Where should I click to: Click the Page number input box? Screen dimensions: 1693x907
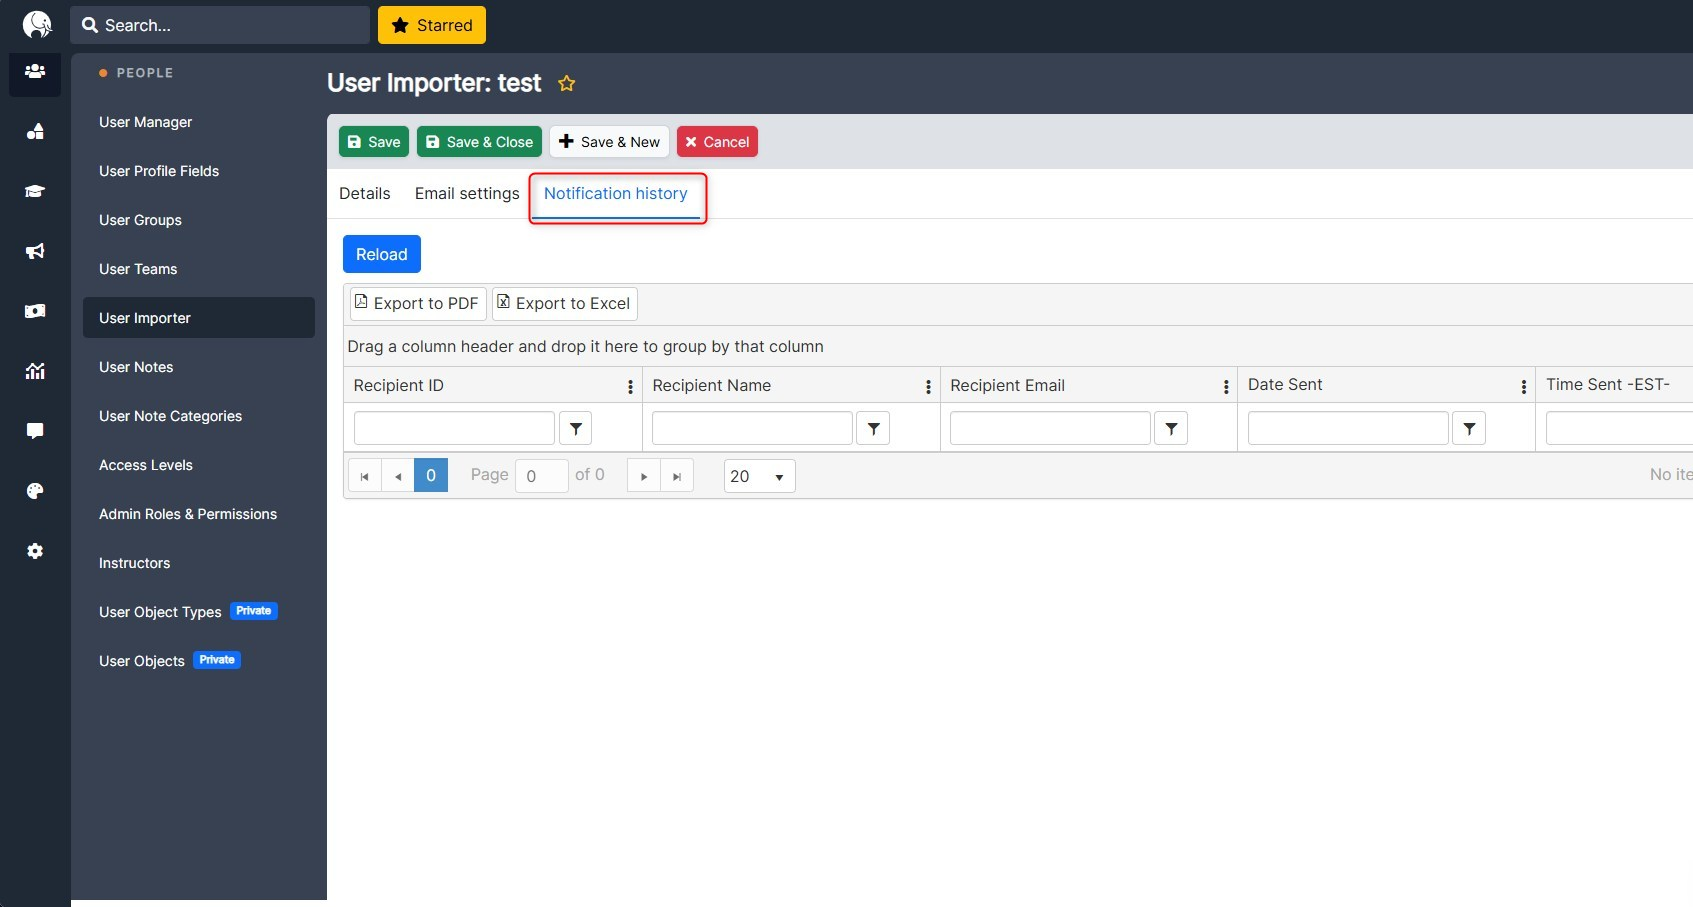click(542, 476)
